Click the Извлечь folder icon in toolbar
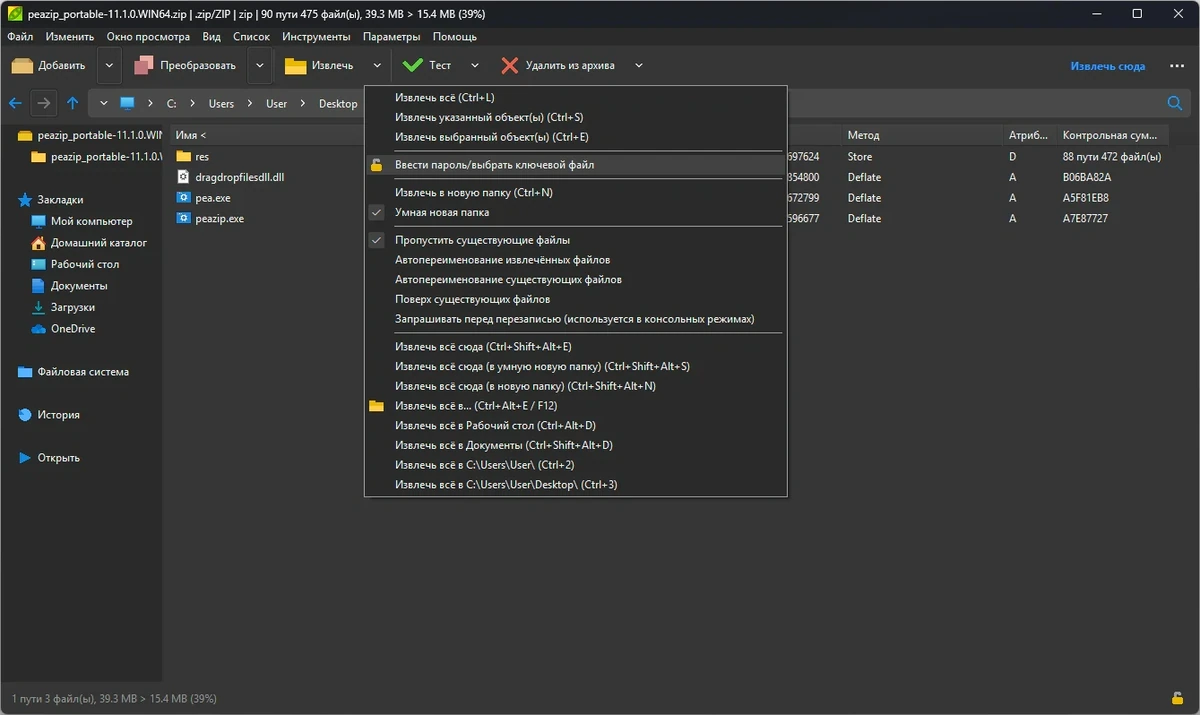This screenshot has height=715, width=1200. click(x=295, y=66)
